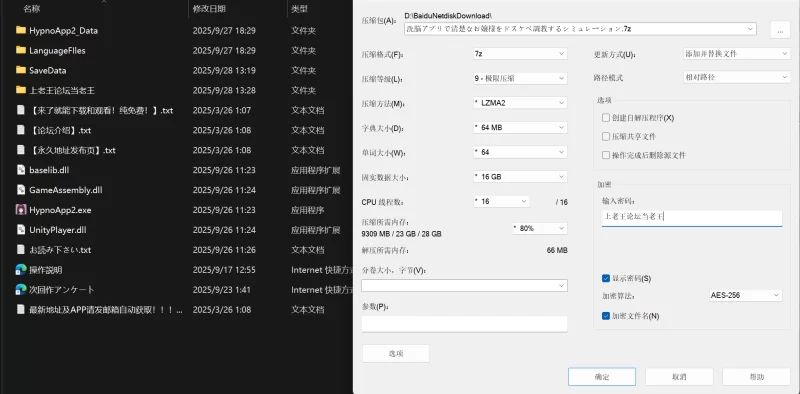Click the 参数(P) input field
Image resolution: width=800 pixels, height=394 pixels.
464,324
